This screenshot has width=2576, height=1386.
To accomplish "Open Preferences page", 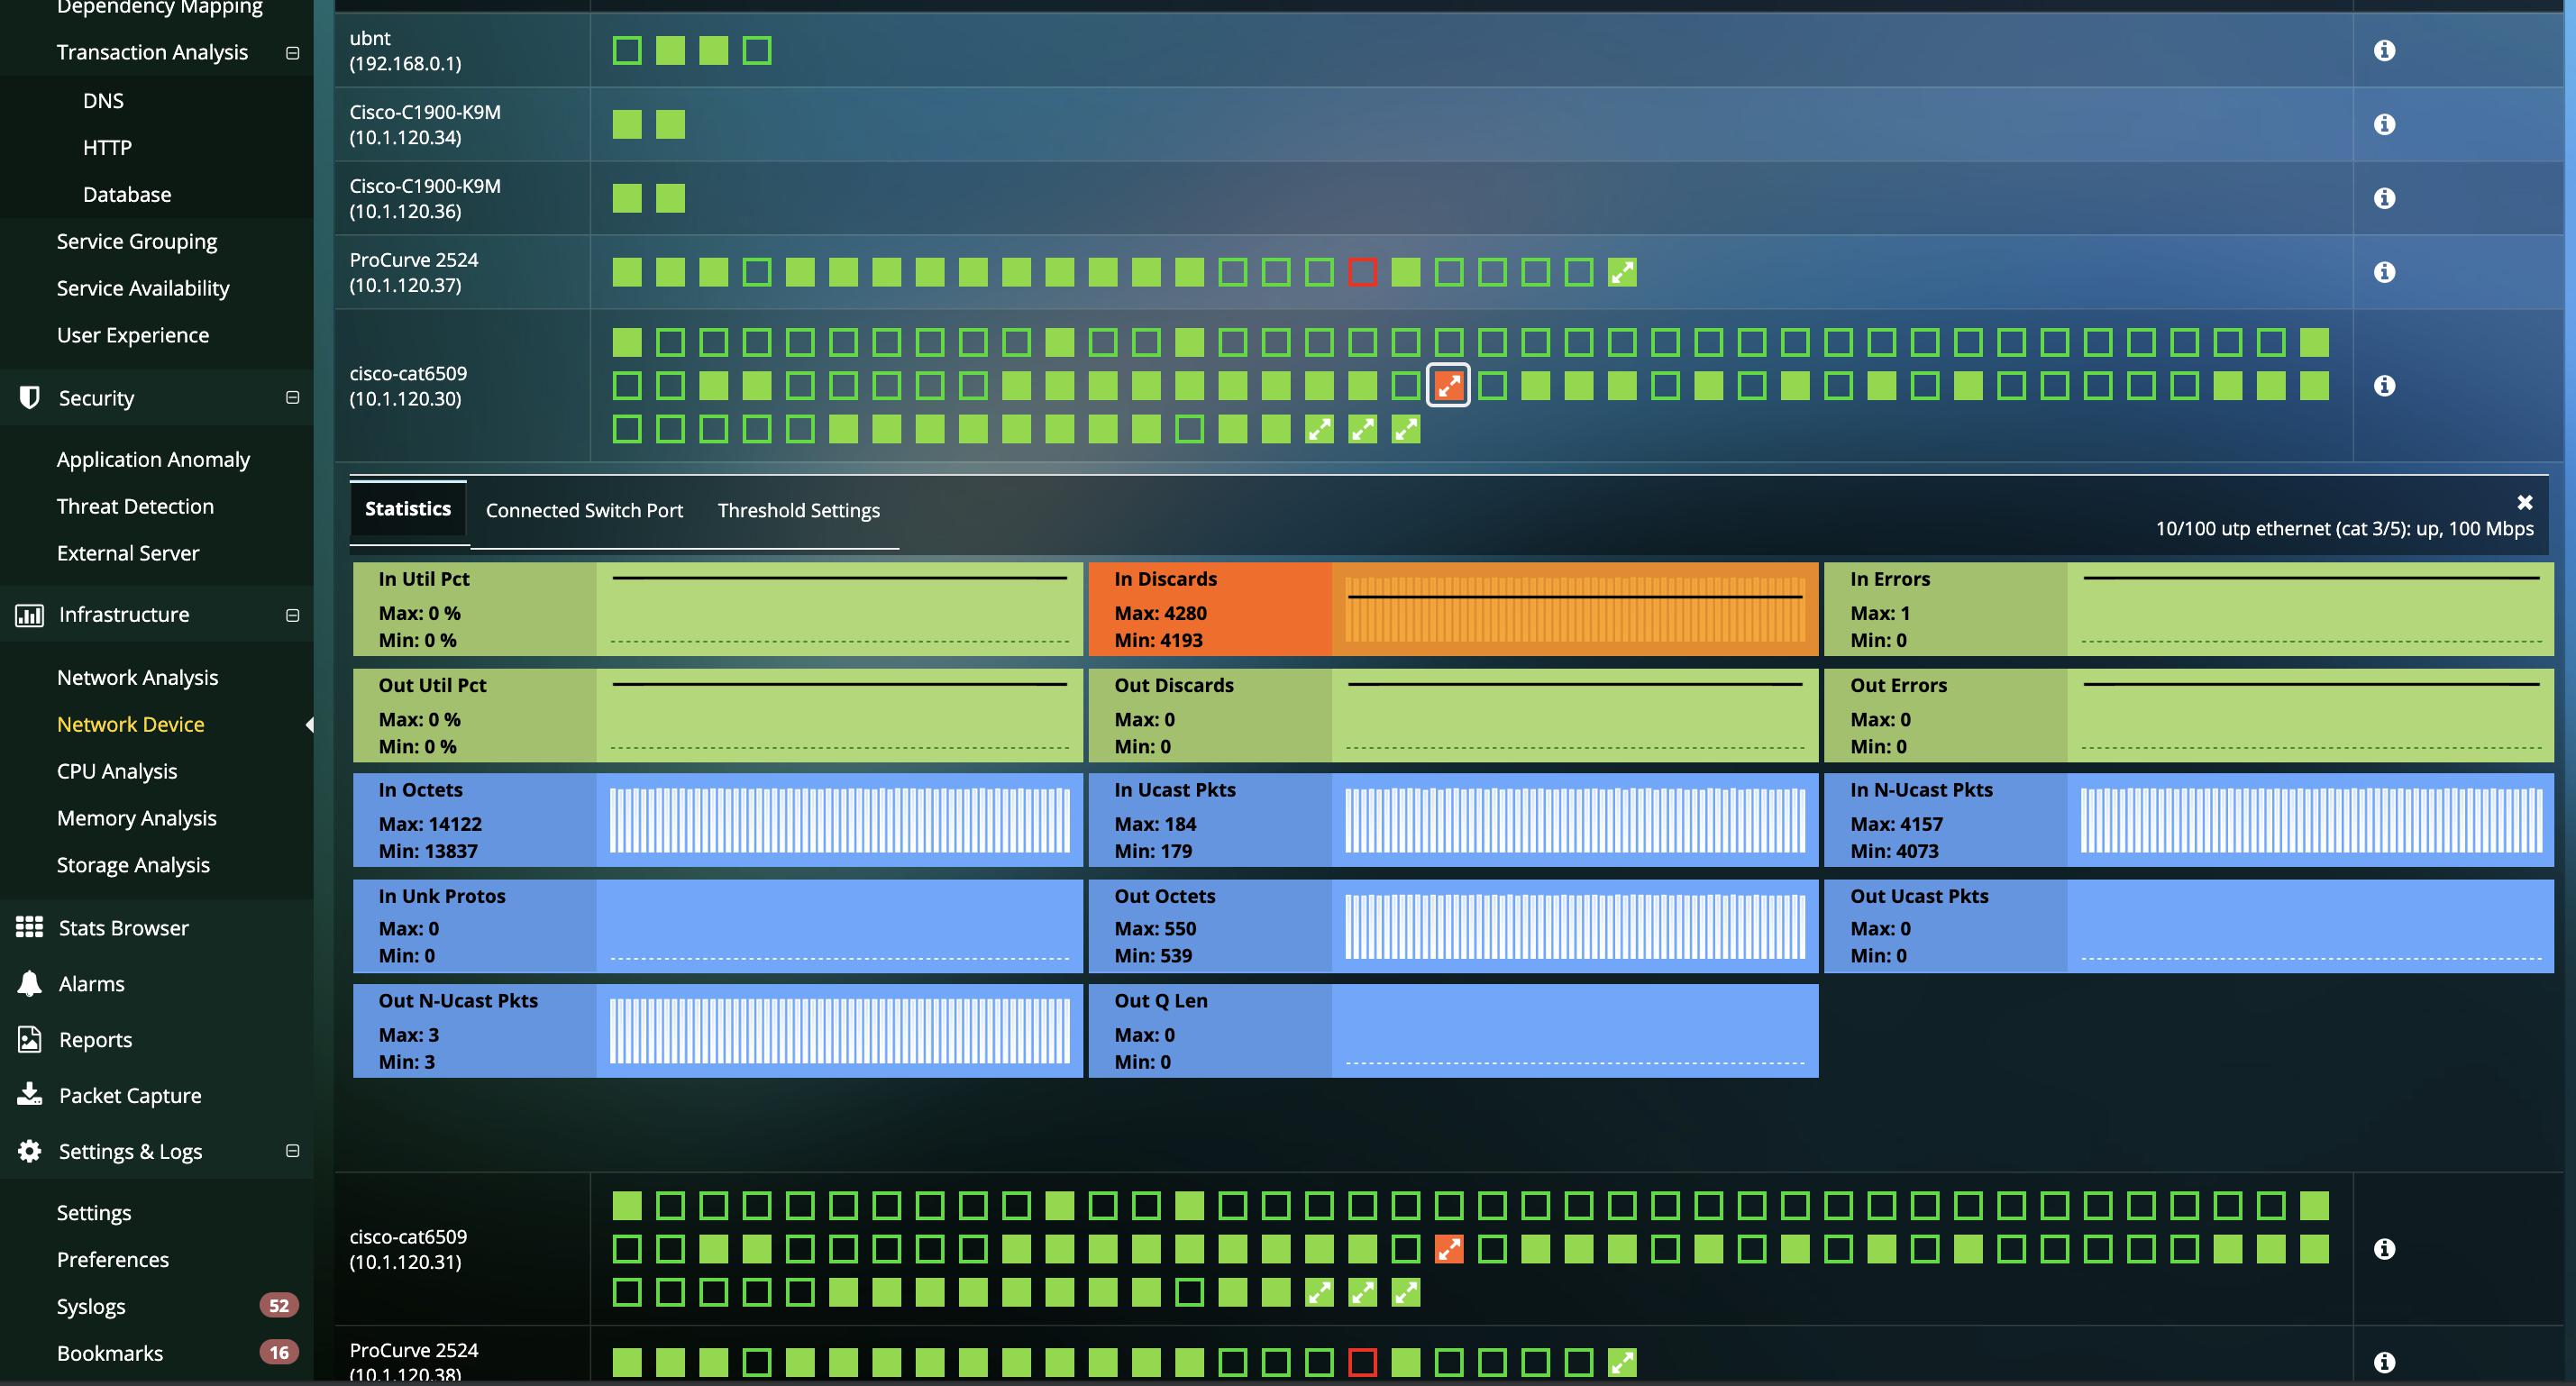I will [113, 1259].
